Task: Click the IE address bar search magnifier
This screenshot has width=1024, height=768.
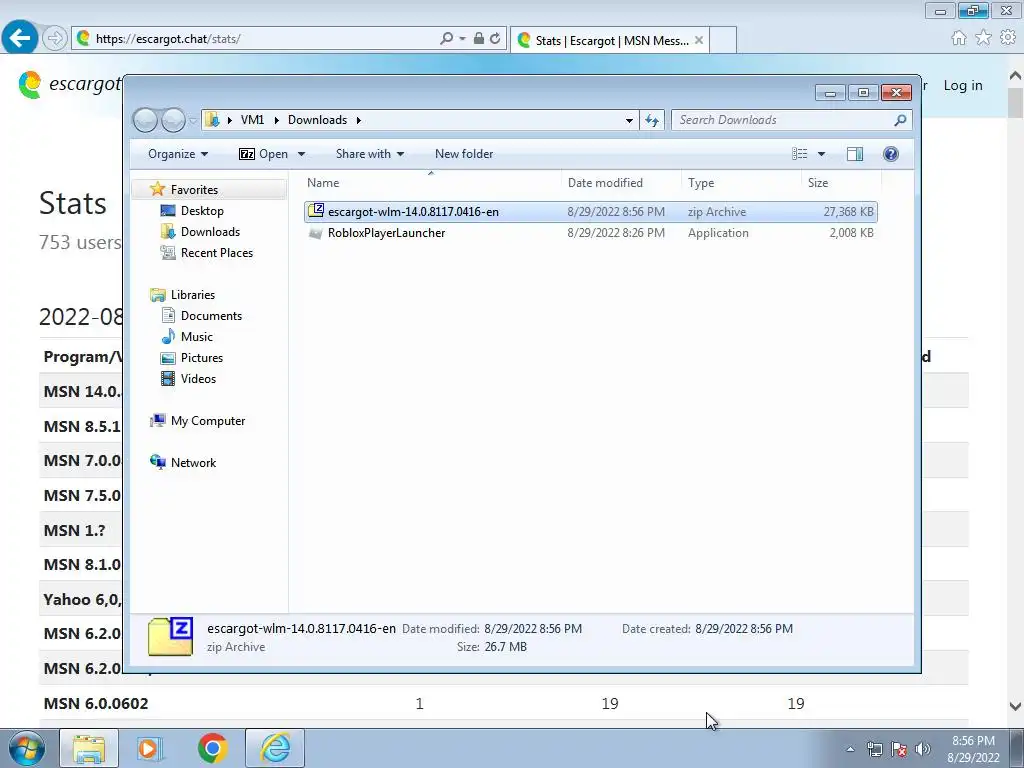Action: point(446,39)
